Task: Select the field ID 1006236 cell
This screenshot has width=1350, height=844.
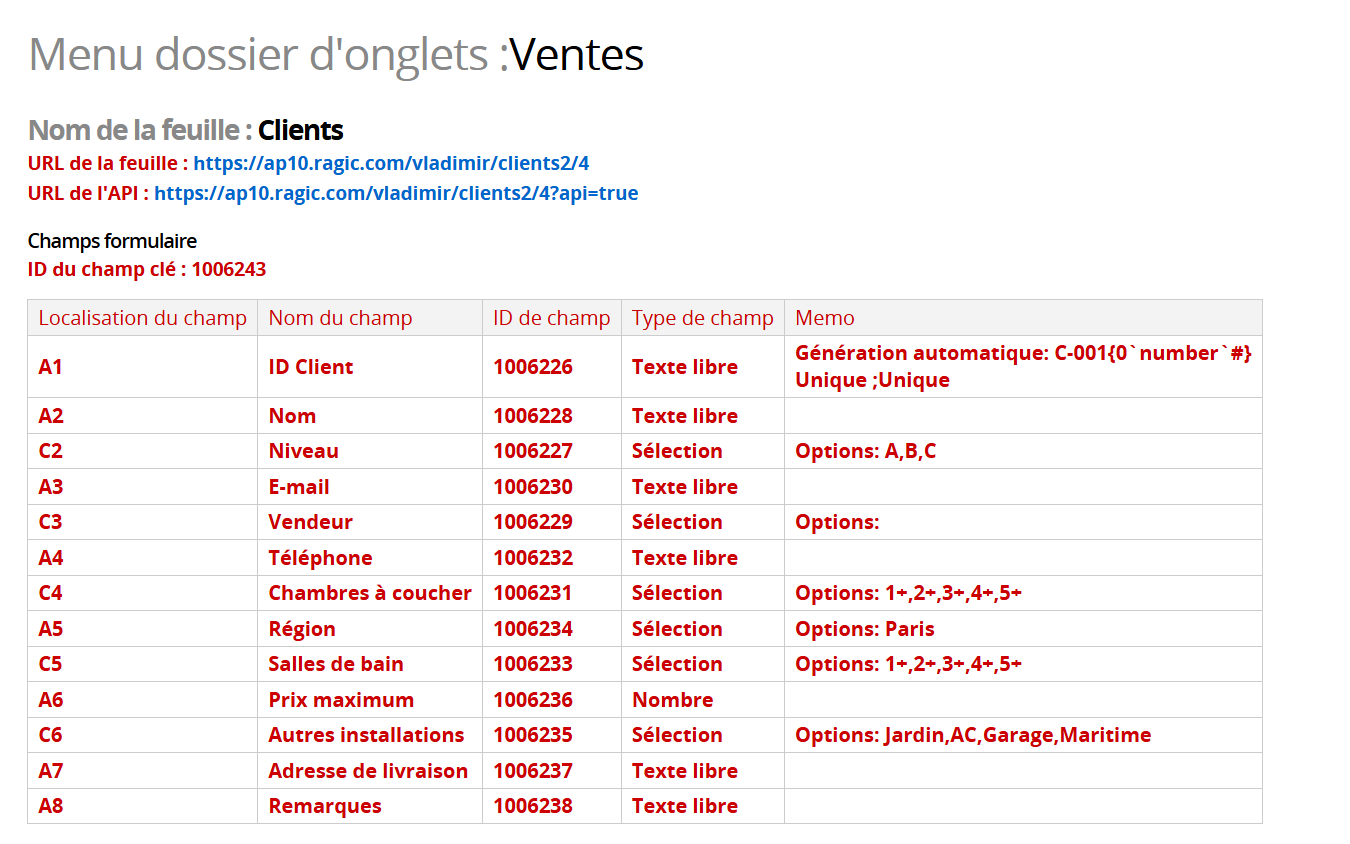Action: (x=552, y=700)
